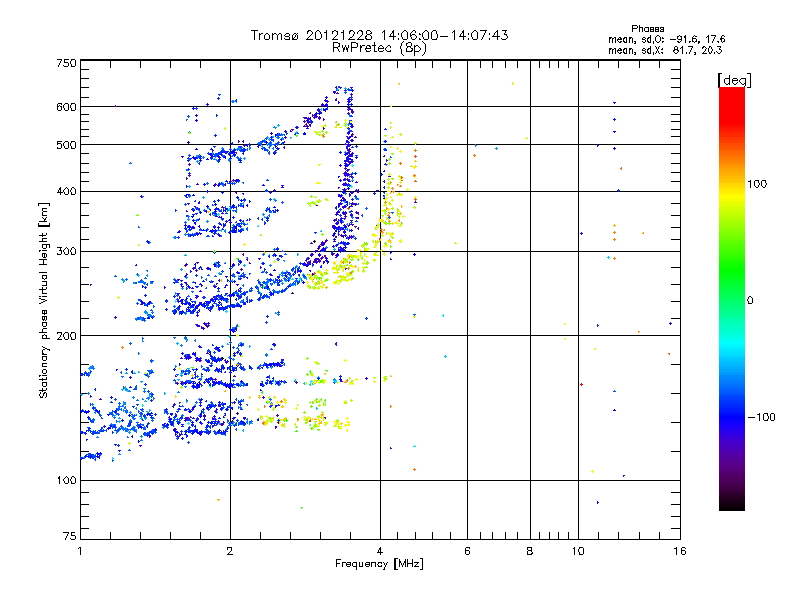Click the plot title 'Tromsø 20121228 14:06:00-14:07:43'

pyautogui.click(x=380, y=35)
